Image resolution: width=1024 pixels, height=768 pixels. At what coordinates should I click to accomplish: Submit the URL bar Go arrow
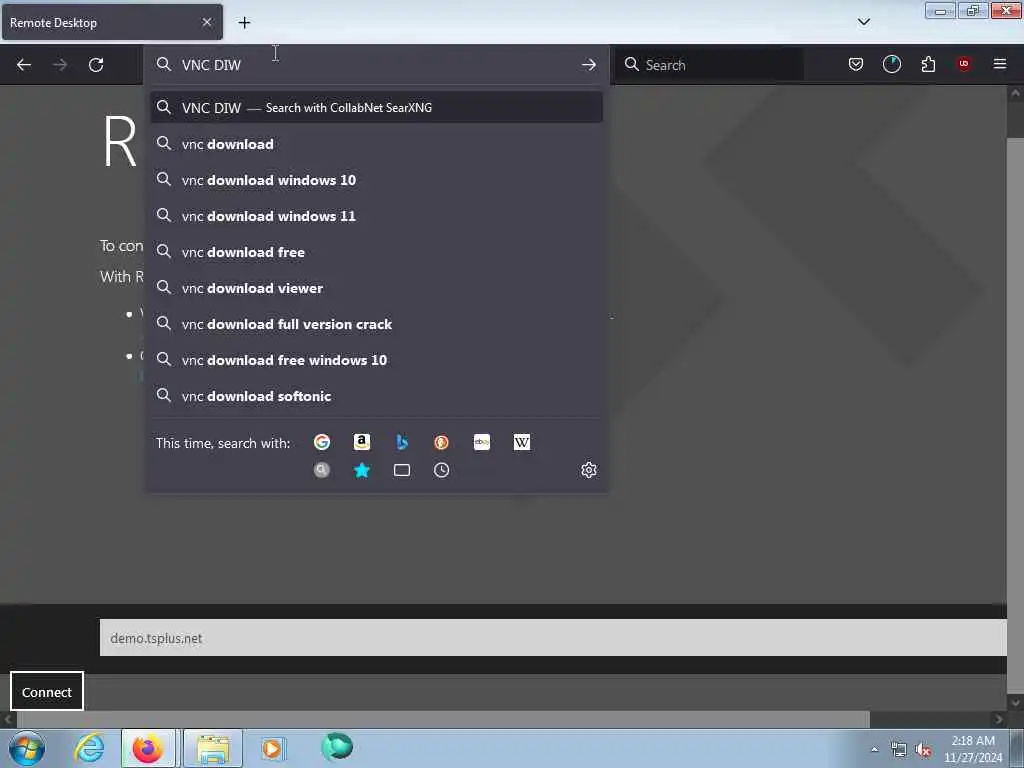tap(588, 65)
